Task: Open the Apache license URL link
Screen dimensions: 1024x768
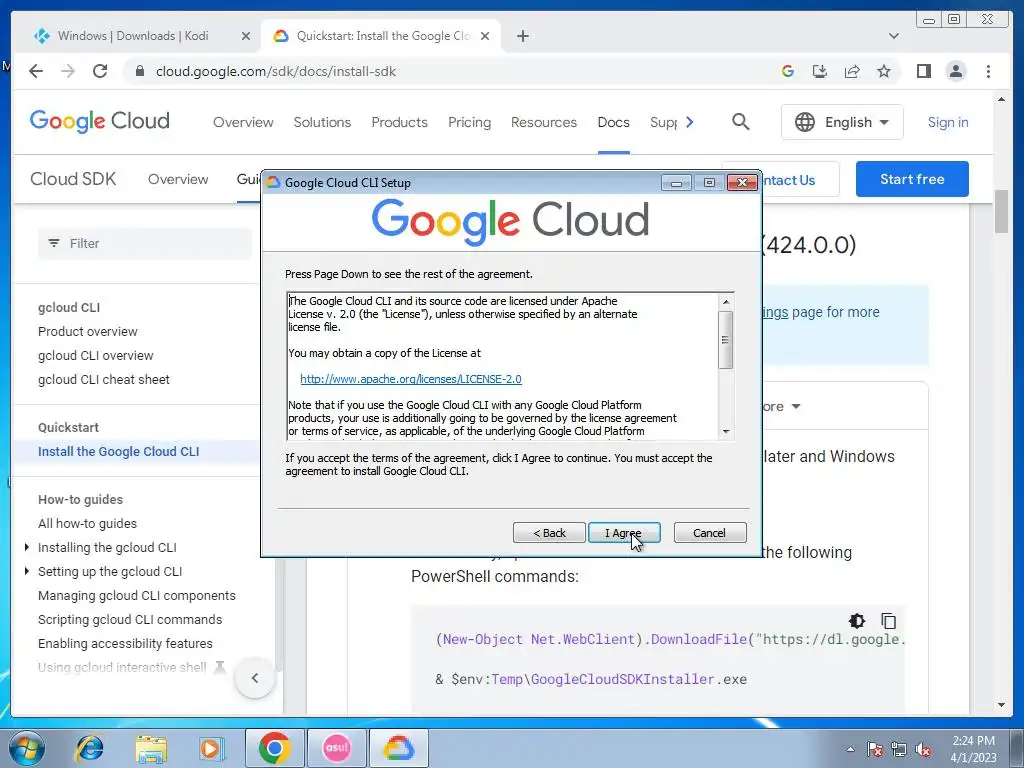Action: [411, 379]
